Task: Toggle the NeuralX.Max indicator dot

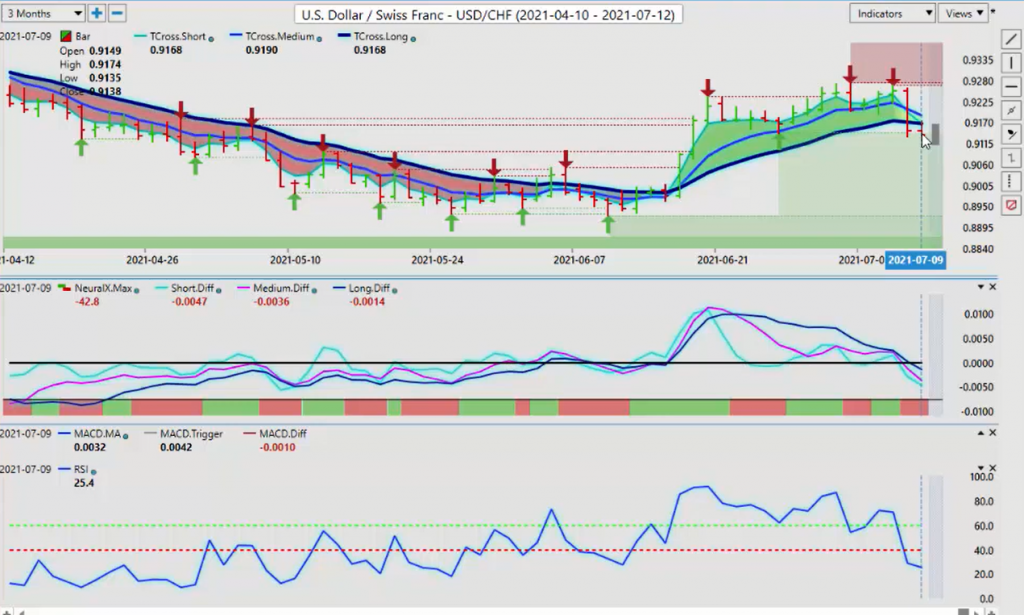Action: point(136,291)
